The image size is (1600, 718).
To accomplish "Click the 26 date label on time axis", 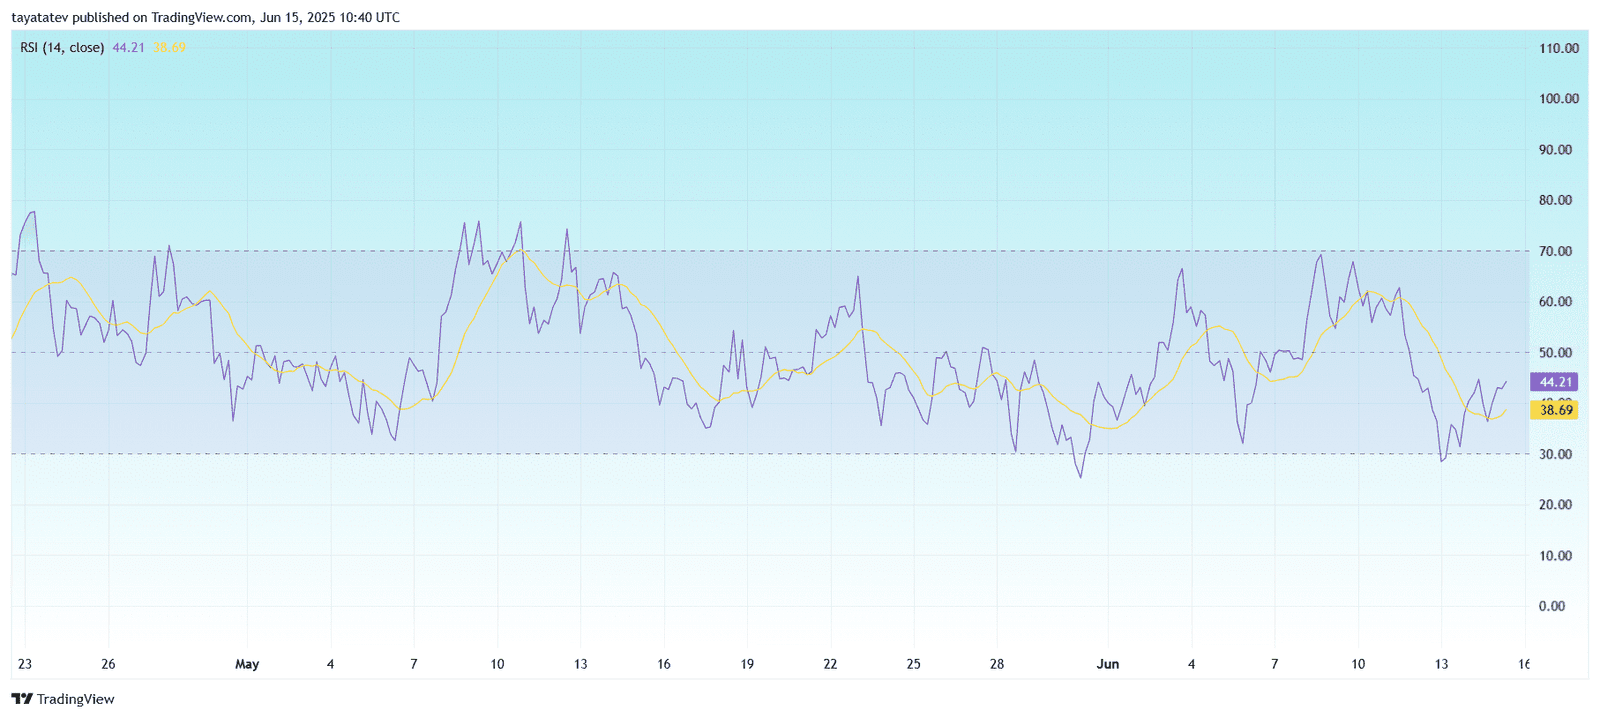I will pos(108,664).
